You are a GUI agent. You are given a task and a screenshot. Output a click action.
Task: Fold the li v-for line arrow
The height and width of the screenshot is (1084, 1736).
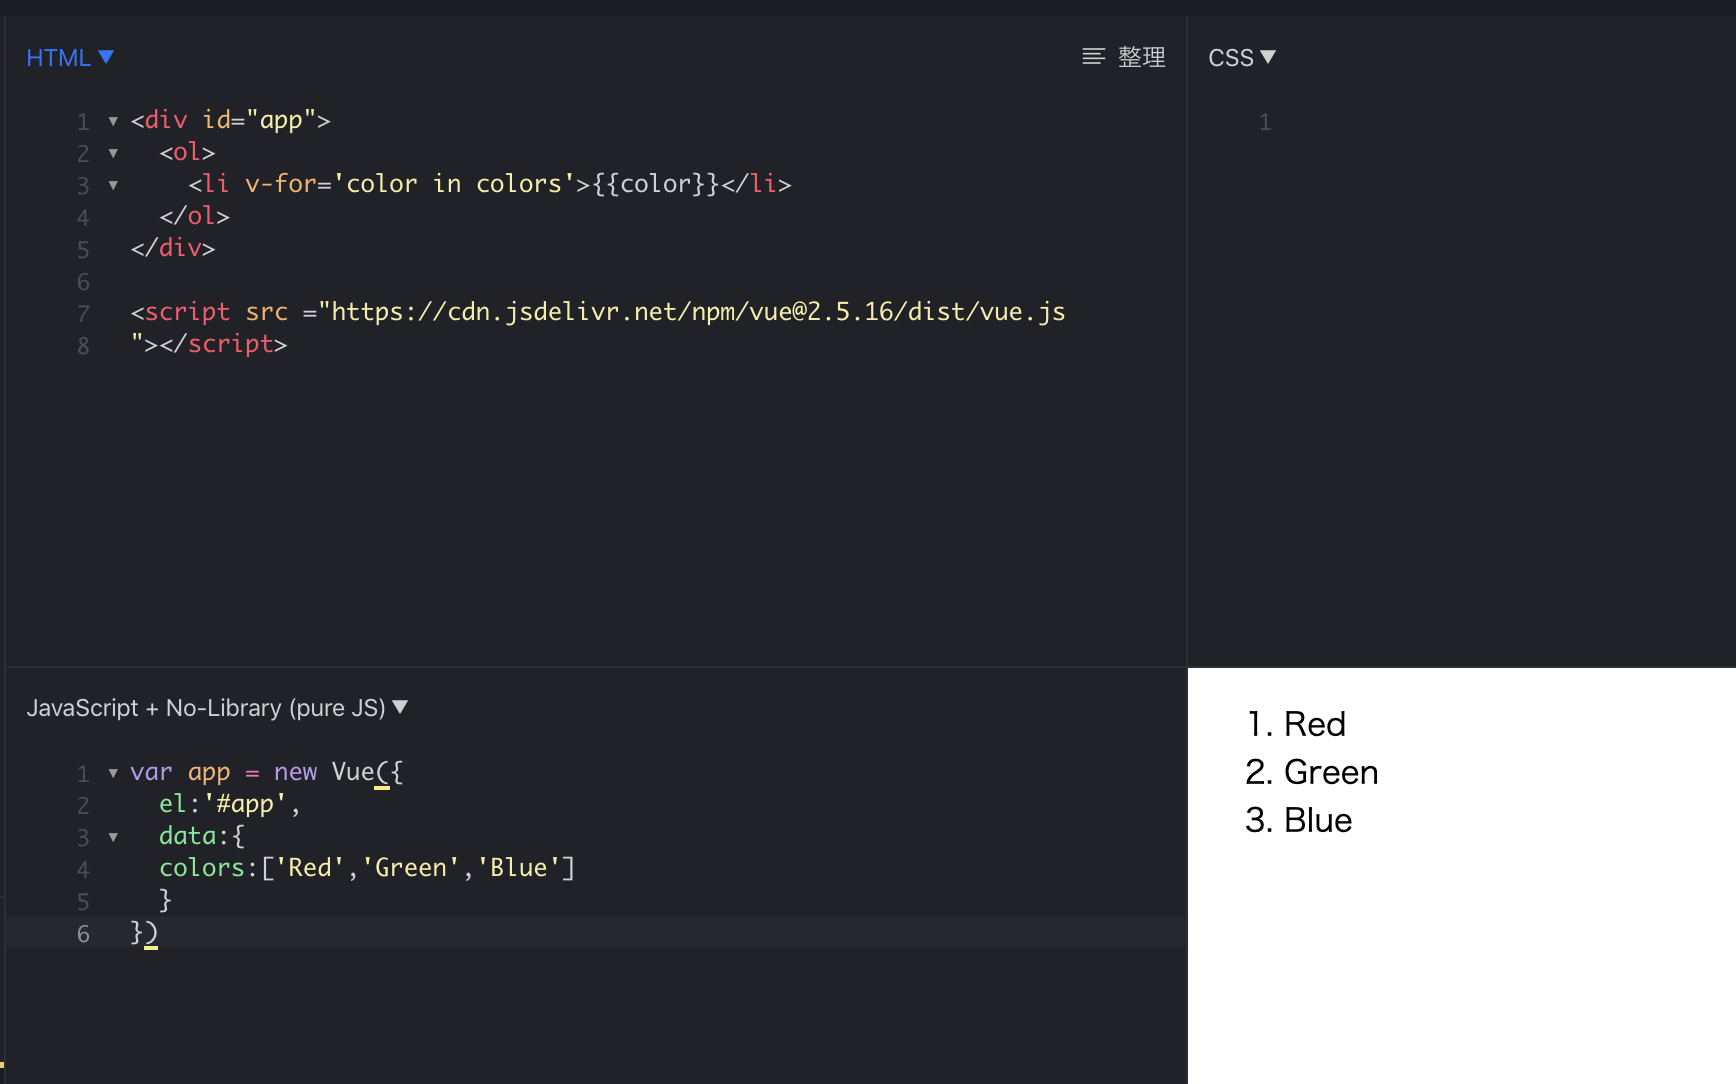pyautogui.click(x=113, y=185)
